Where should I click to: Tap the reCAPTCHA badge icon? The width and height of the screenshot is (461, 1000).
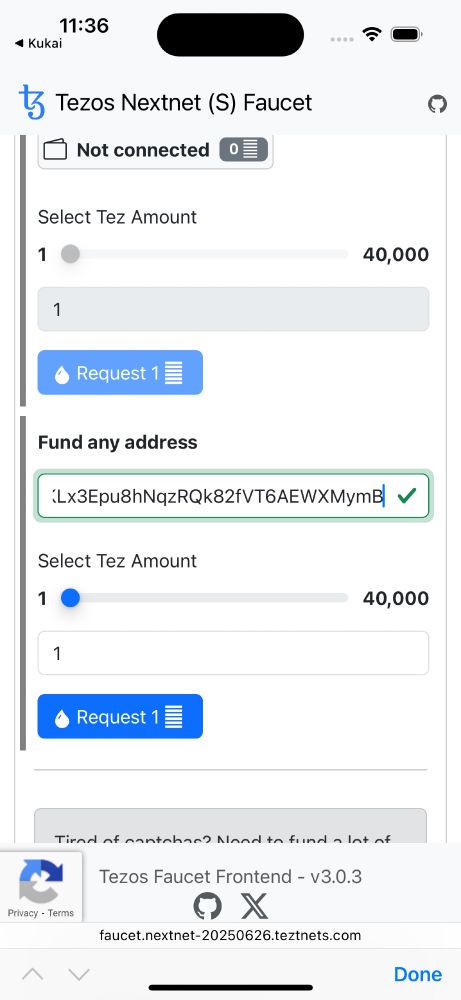(41, 880)
